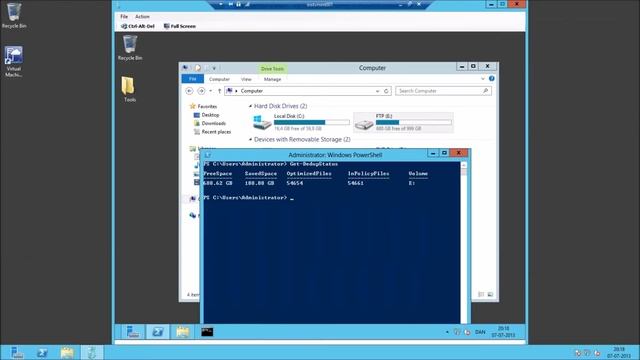Screen dimensions: 640x360
Task: Expand the Explorer ribbon chevron
Action: pos(483,79)
